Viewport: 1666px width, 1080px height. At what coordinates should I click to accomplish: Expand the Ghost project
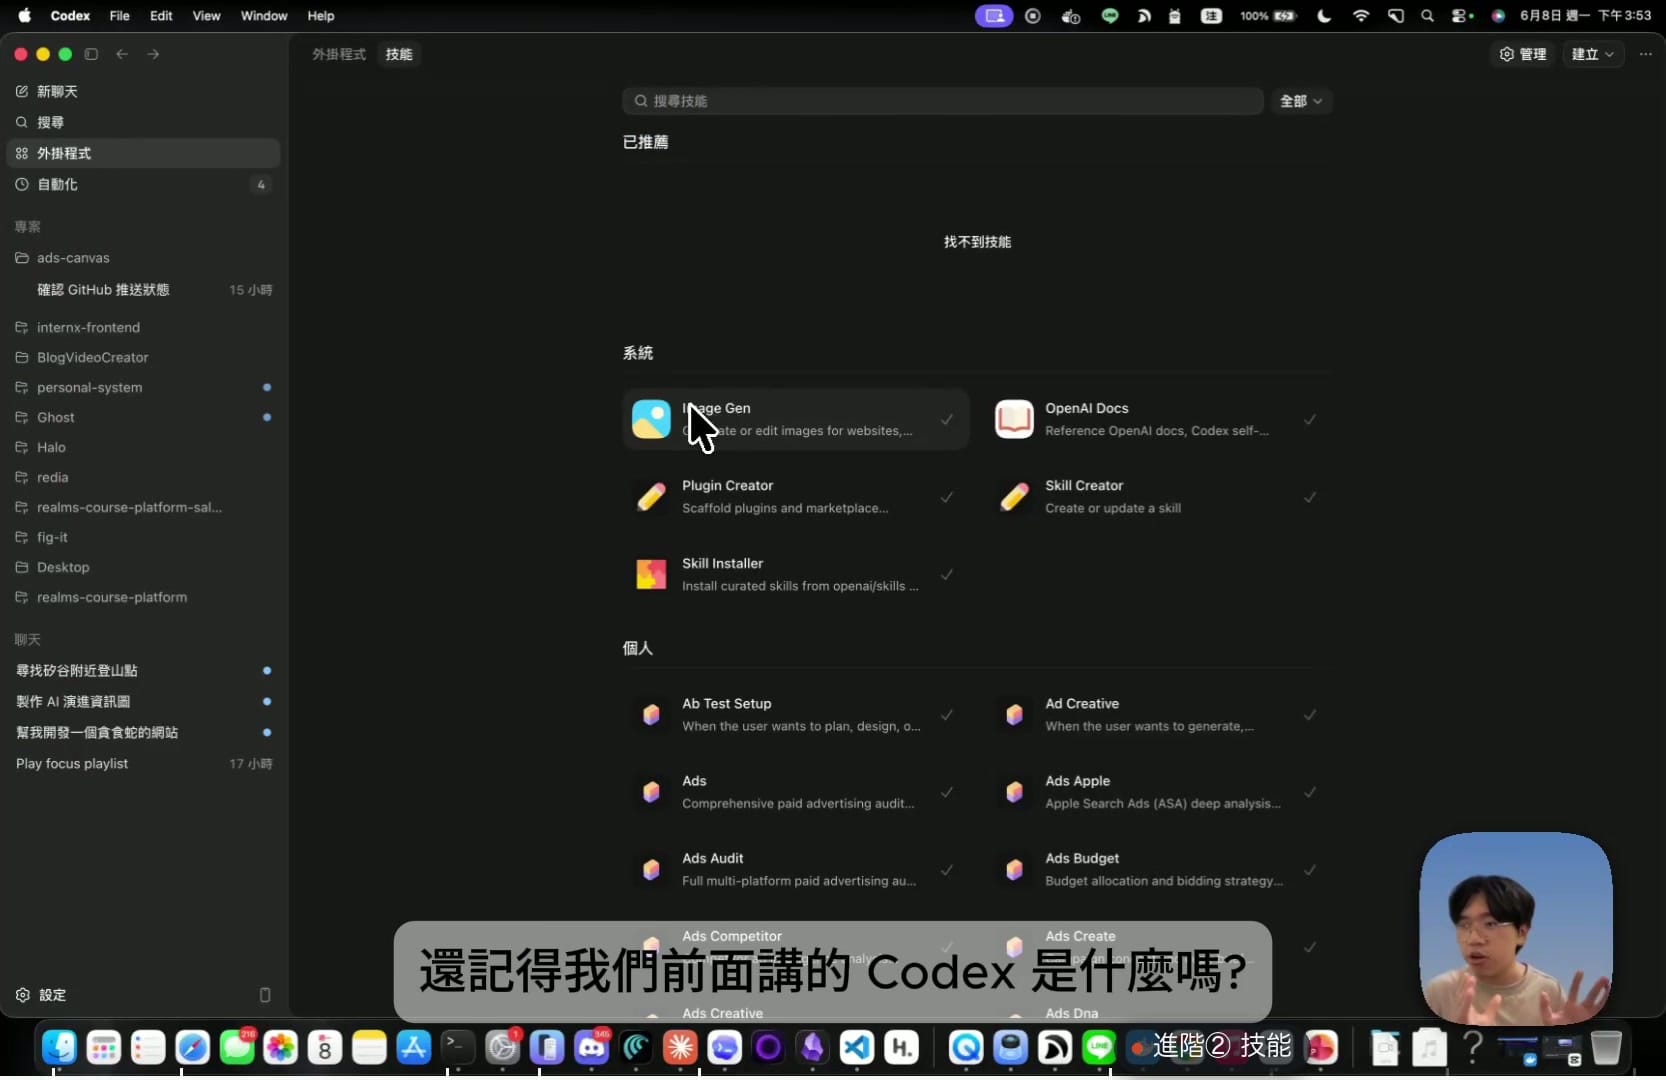click(143, 417)
